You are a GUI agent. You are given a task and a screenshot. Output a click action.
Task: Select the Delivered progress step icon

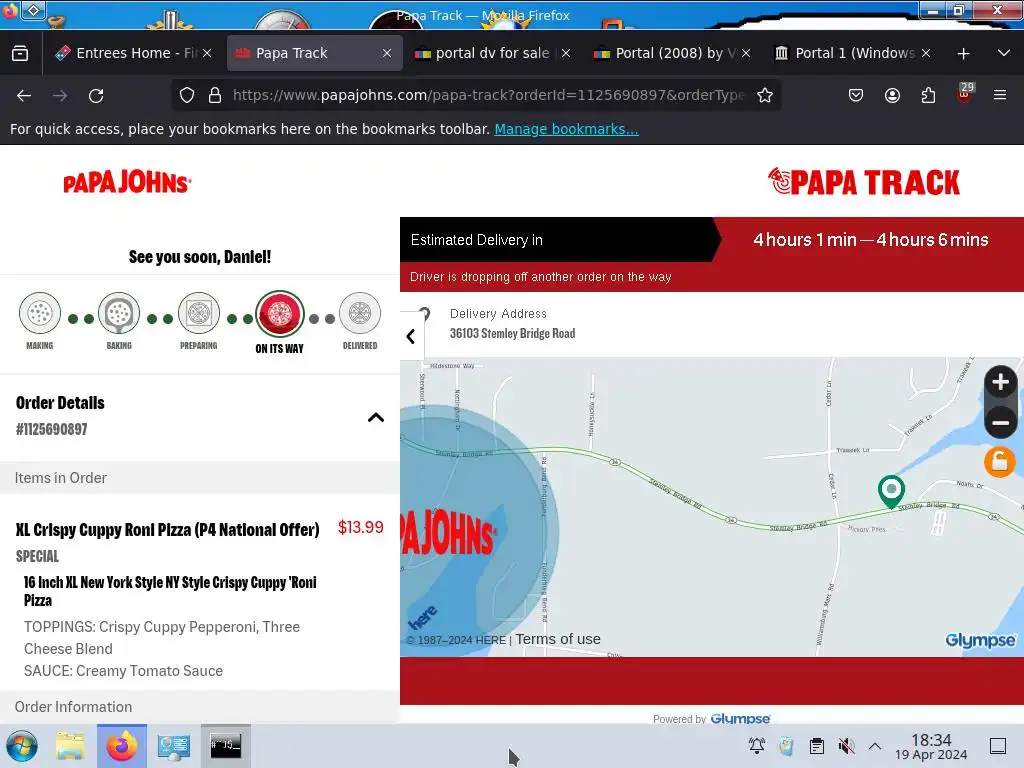(x=360, y=313)
